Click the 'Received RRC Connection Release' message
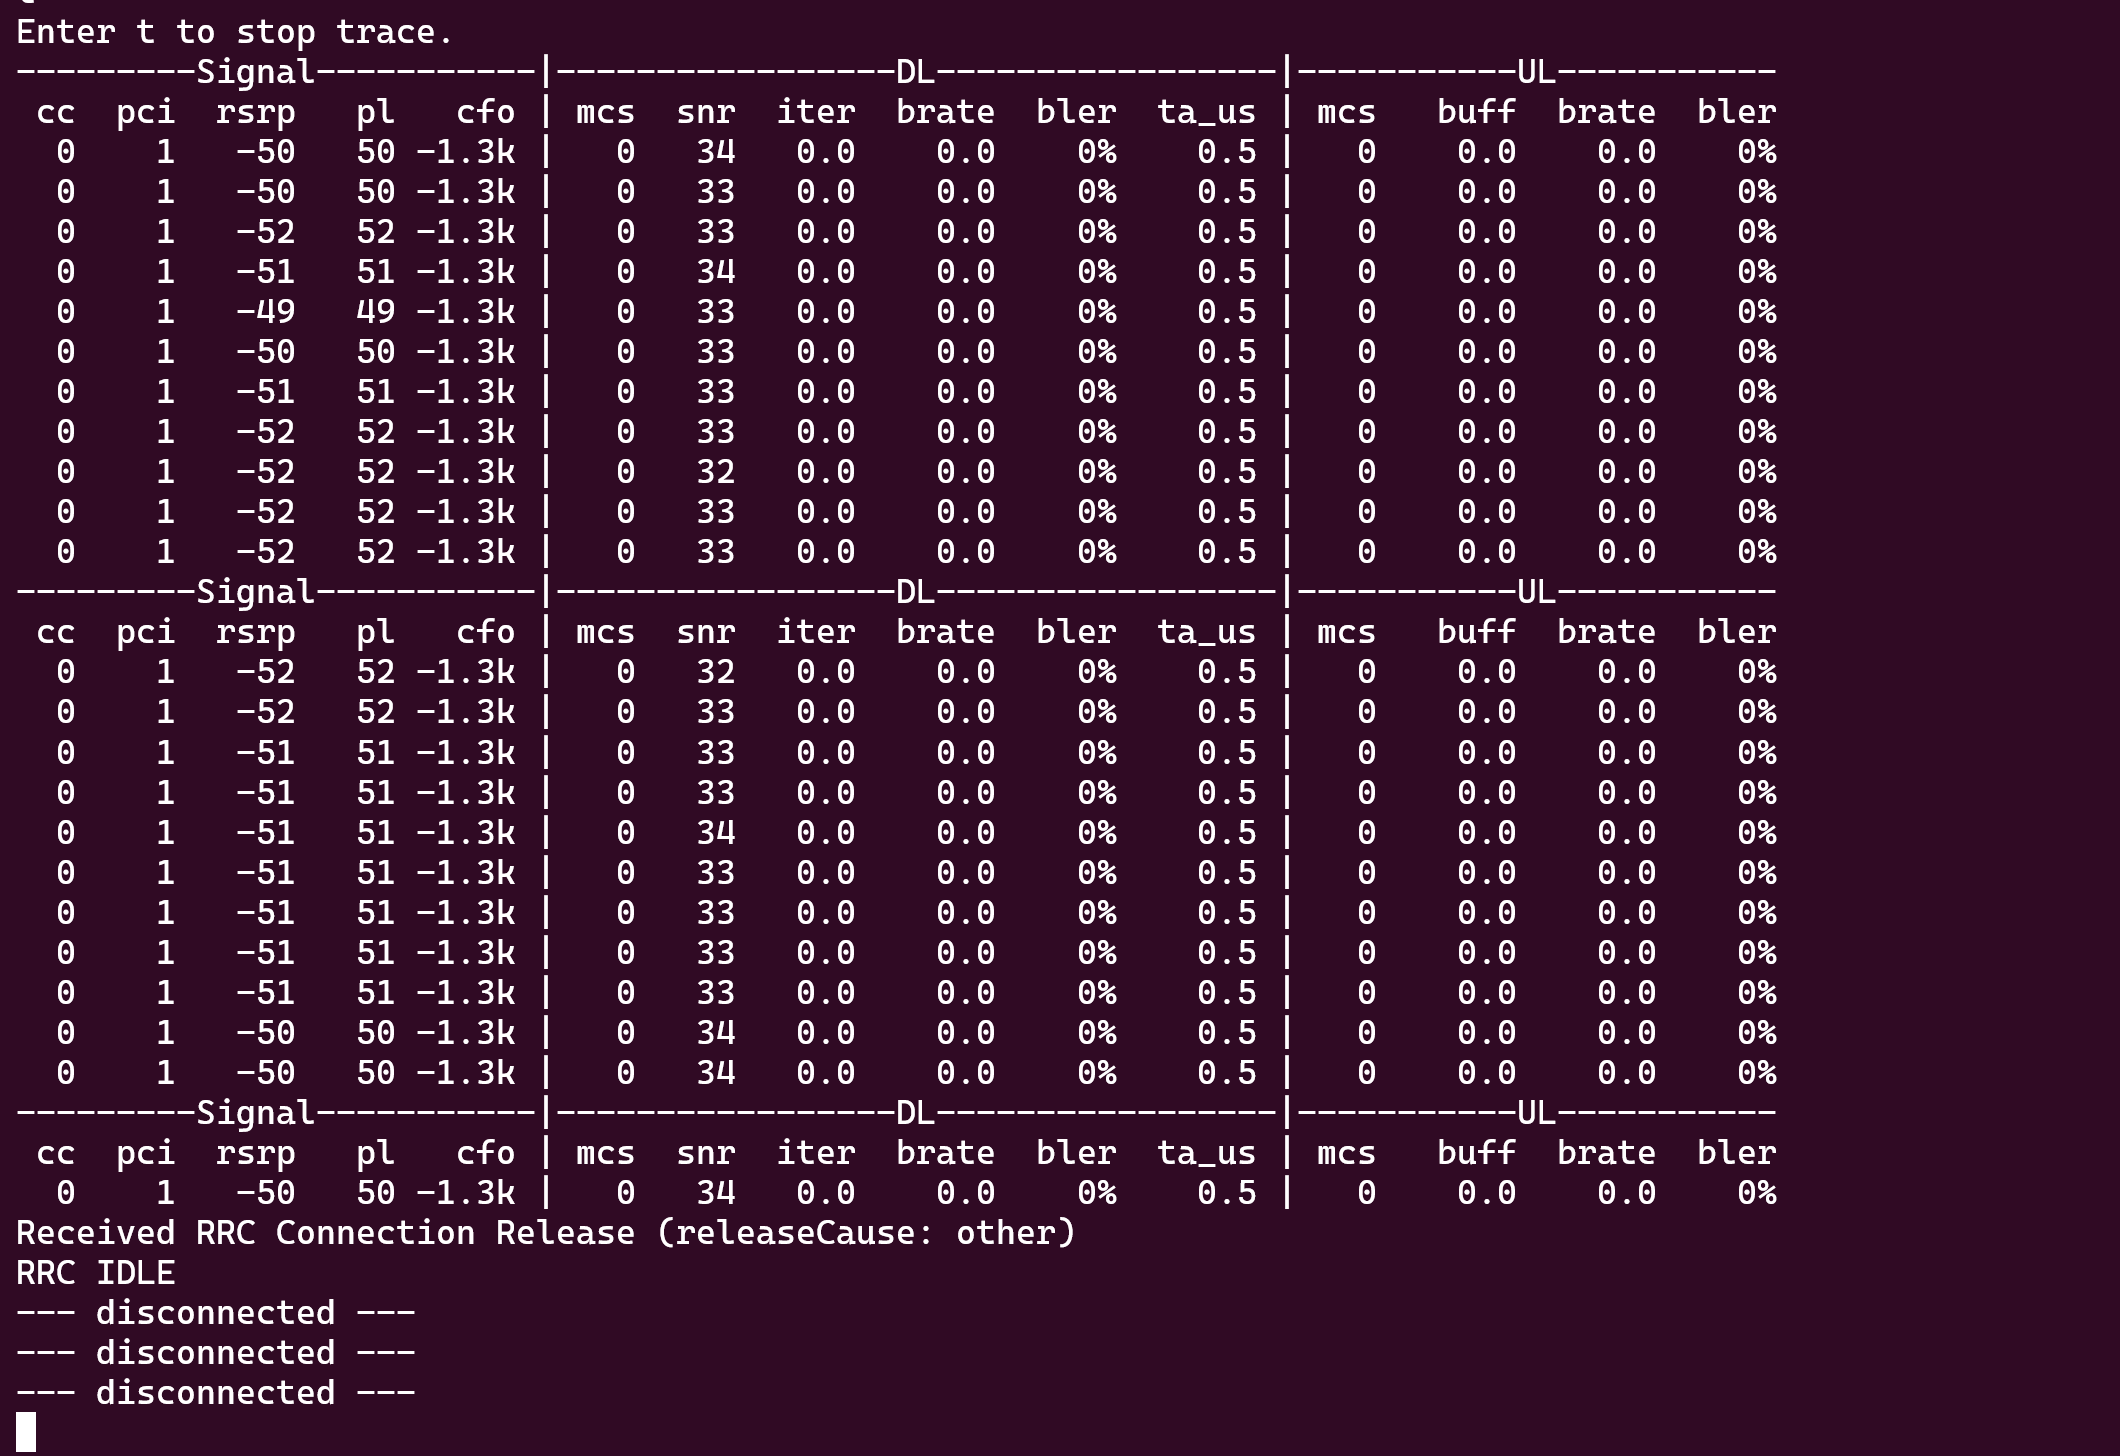The height and width of the screenshot is (1456, 2120). pos(320,1232)
